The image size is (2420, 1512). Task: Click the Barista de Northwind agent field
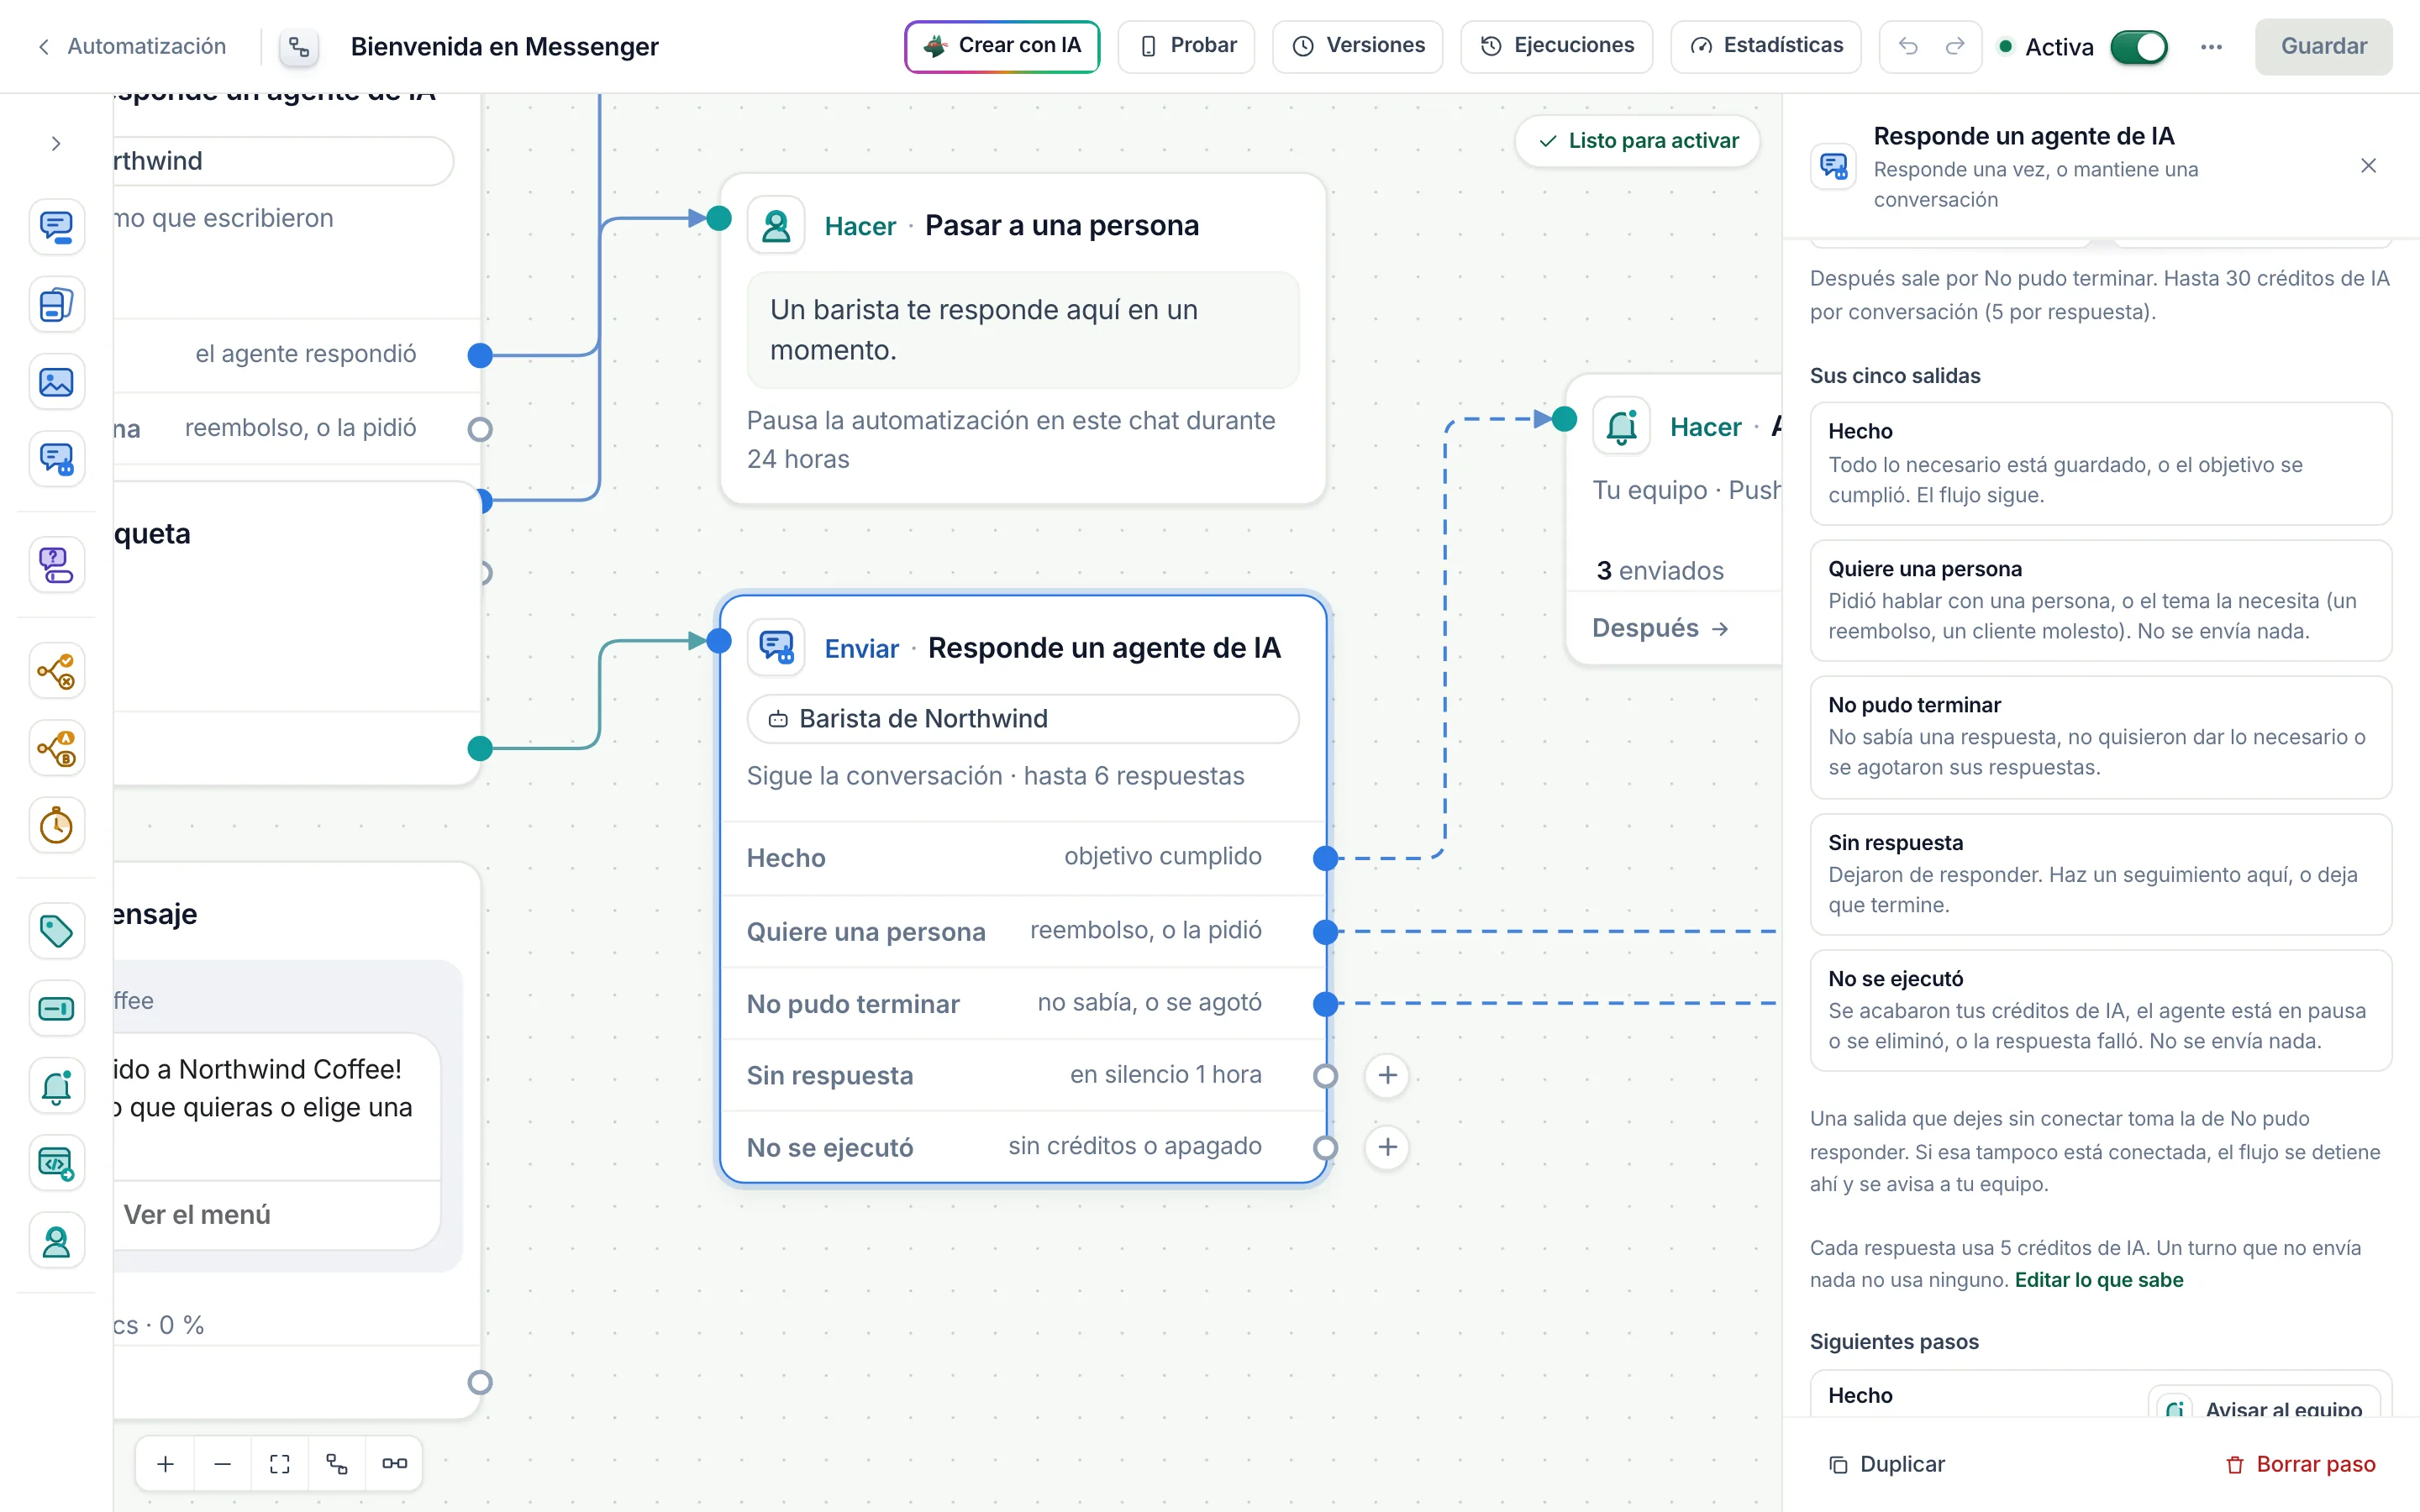1023,719
